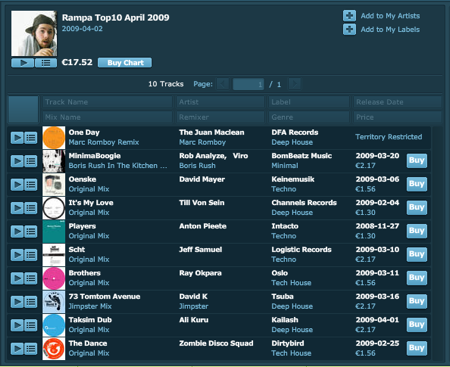Screen dimensions: 450x367
Task: Play the track One Day
Action: (x=17, y=138)
